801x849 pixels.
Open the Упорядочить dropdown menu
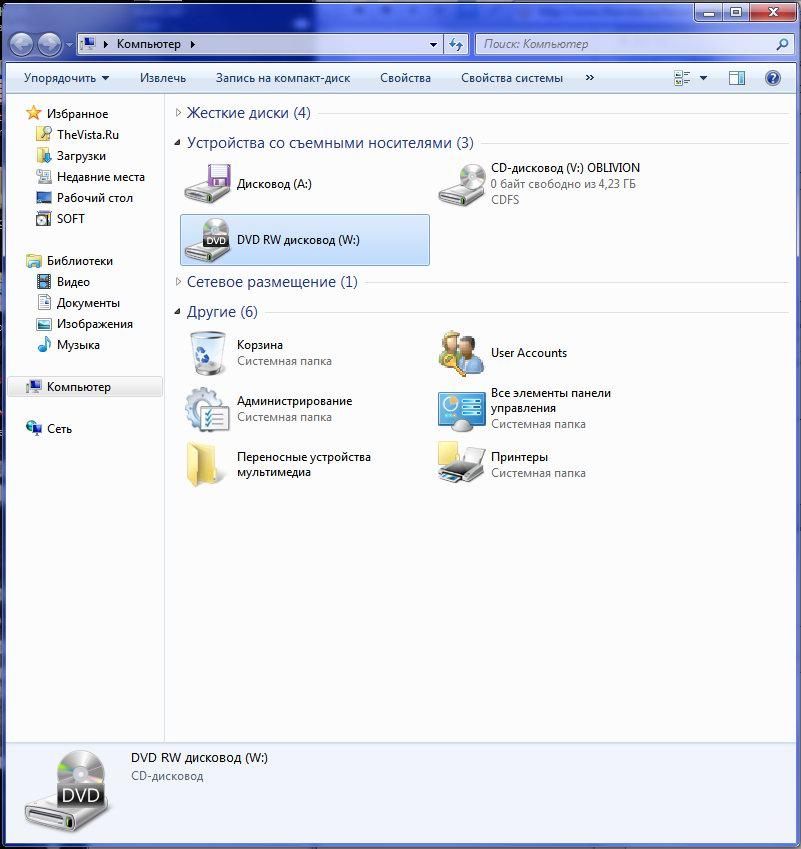(66, 78)
